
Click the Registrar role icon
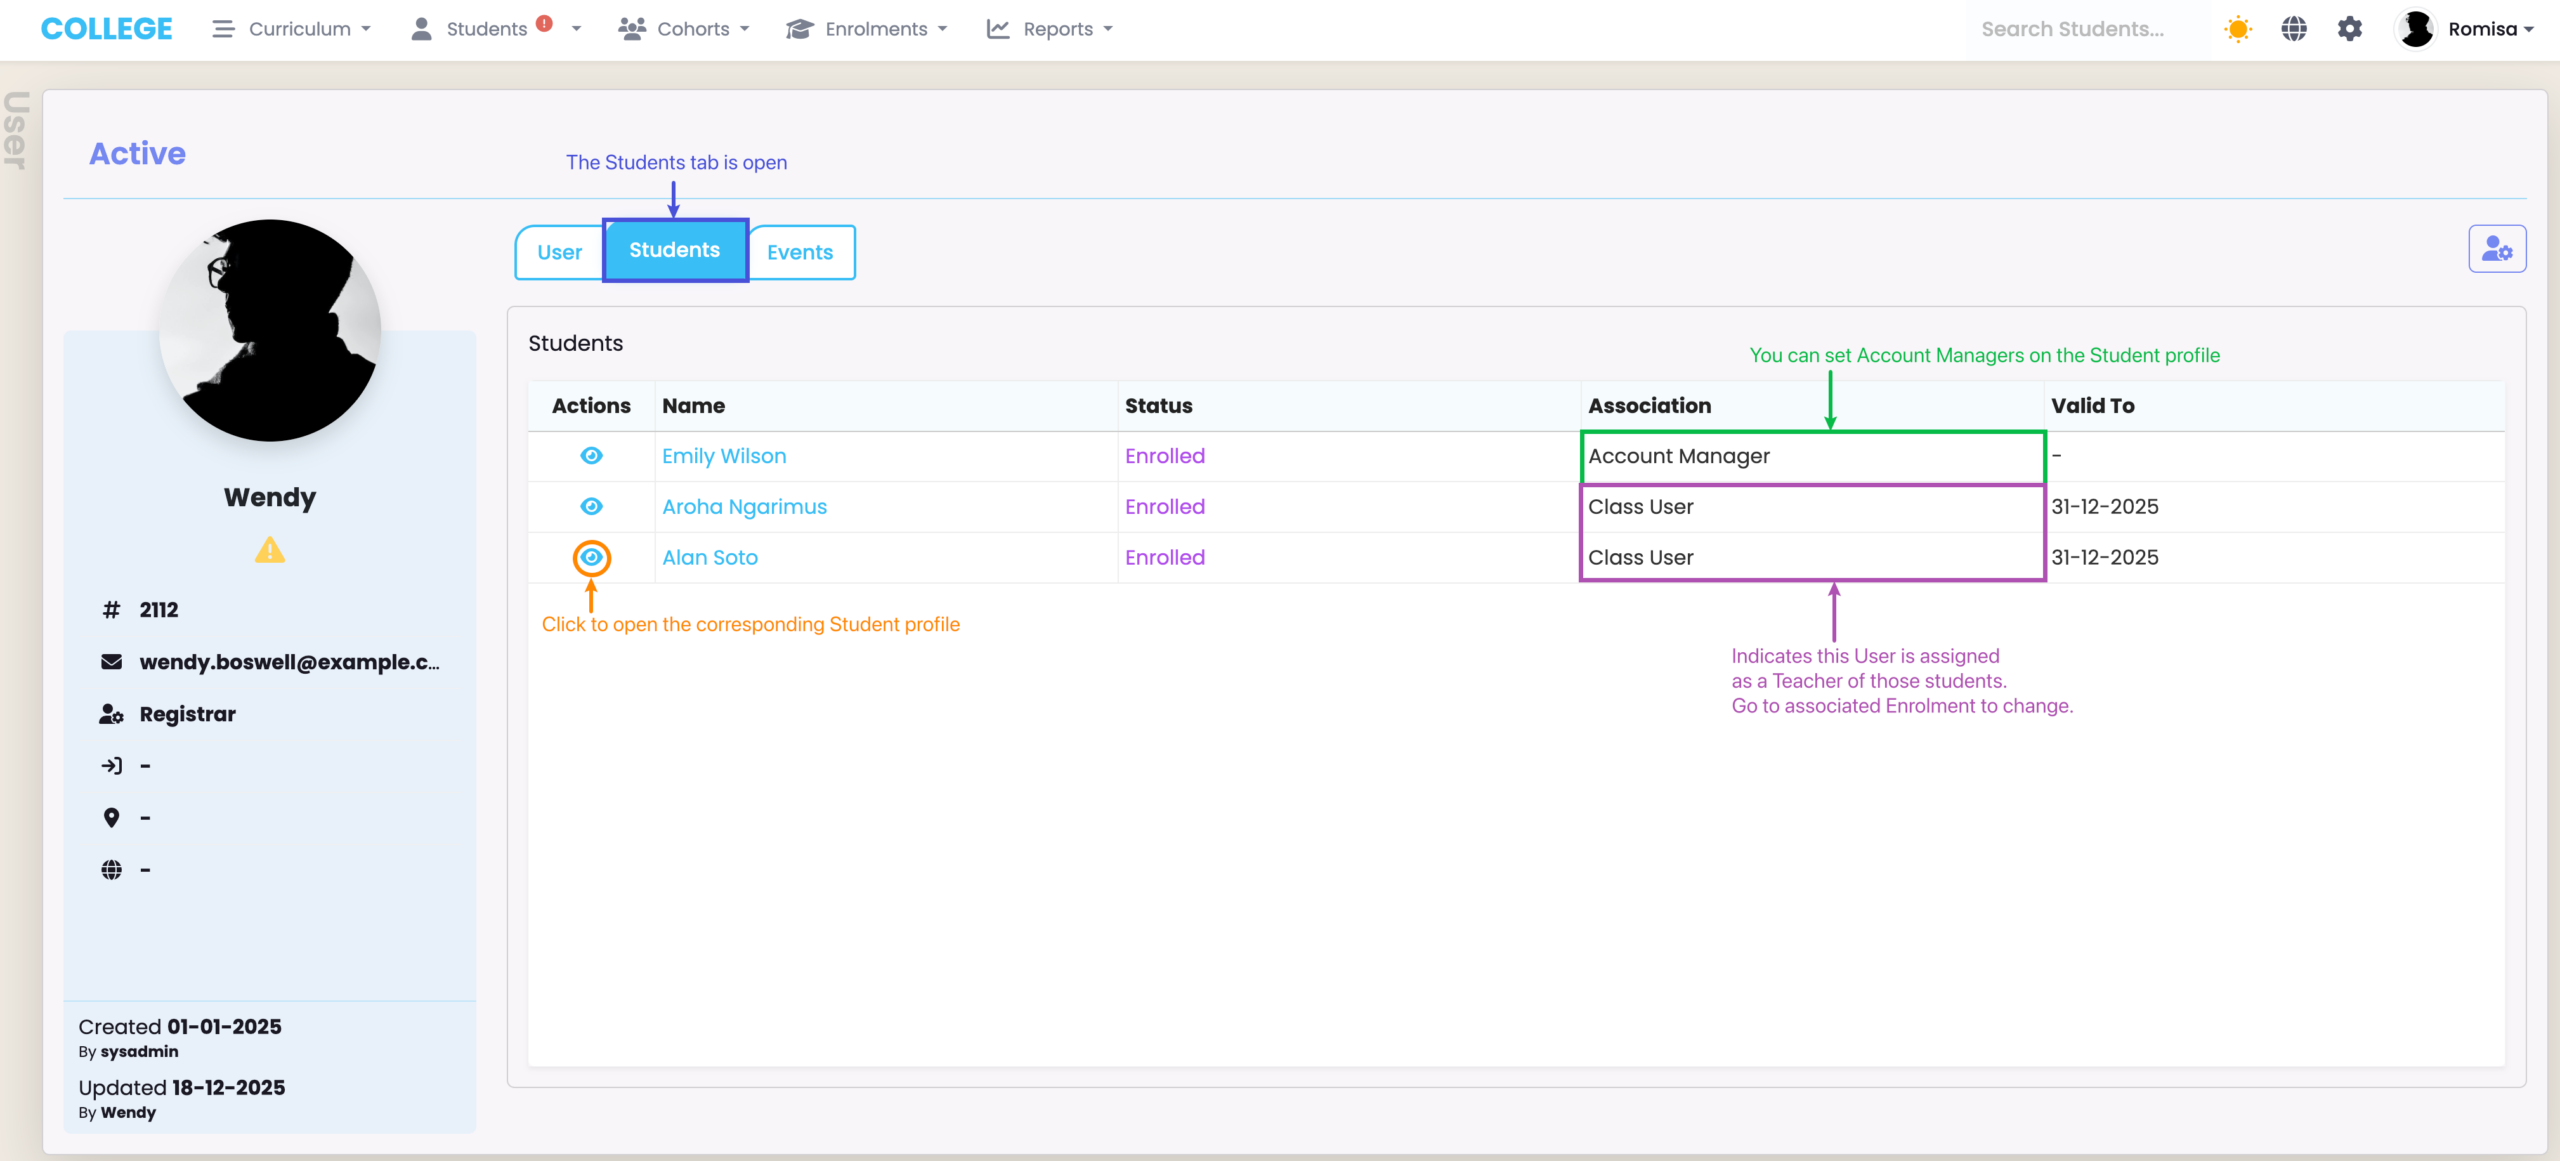point(111,714)
